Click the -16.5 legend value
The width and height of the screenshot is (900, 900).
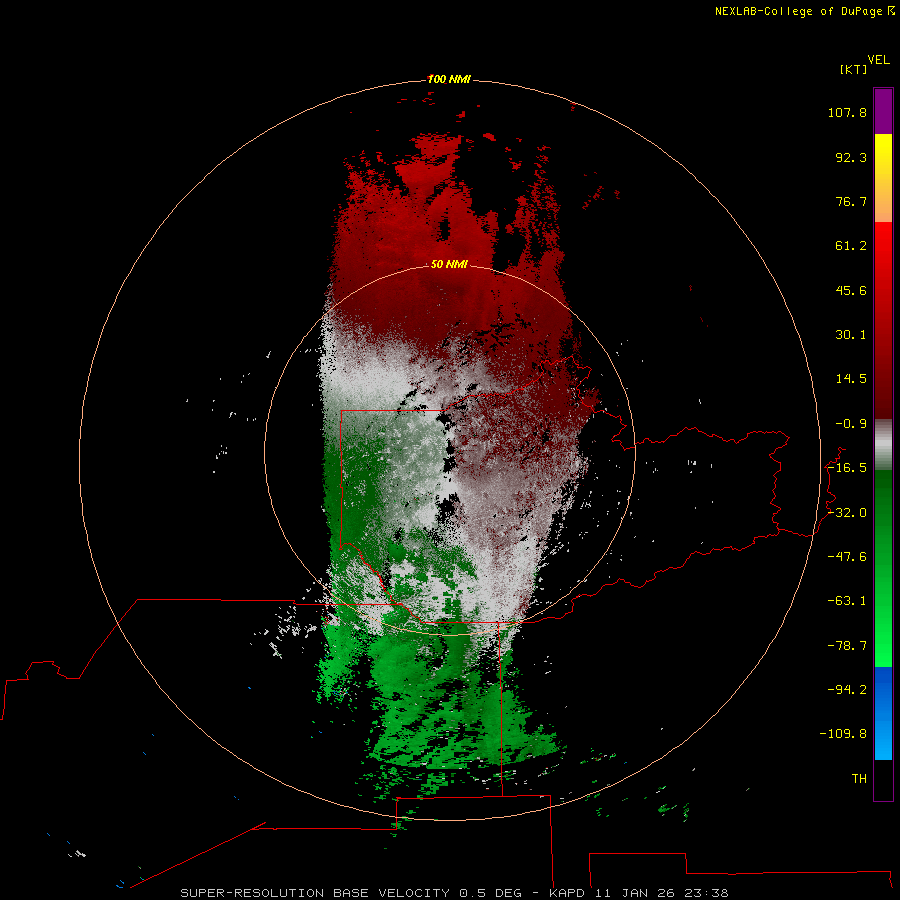[x=847, y=468]
